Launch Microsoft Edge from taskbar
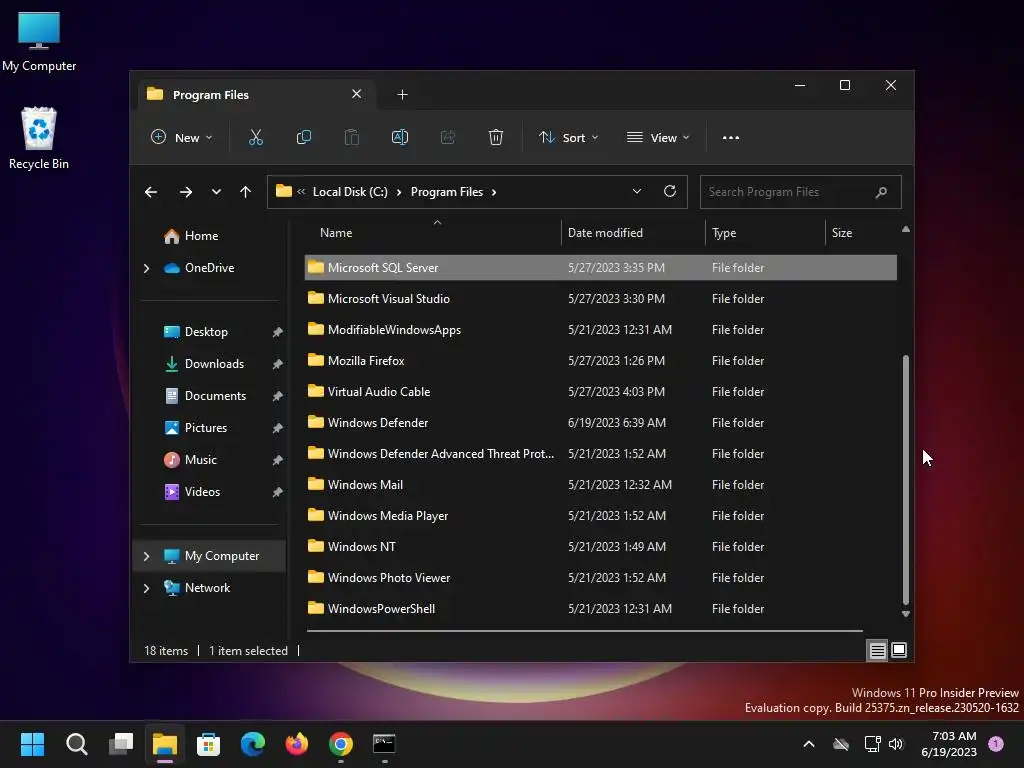This screenshot has height=768, width=1024. 253,744
